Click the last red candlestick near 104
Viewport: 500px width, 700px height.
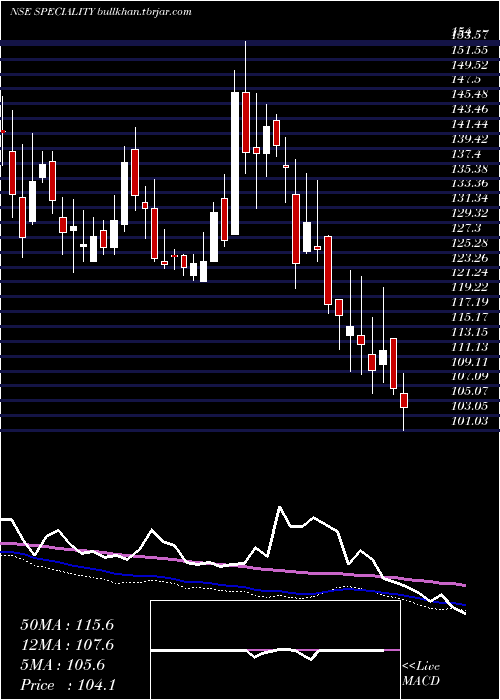(x=404, y=400)
